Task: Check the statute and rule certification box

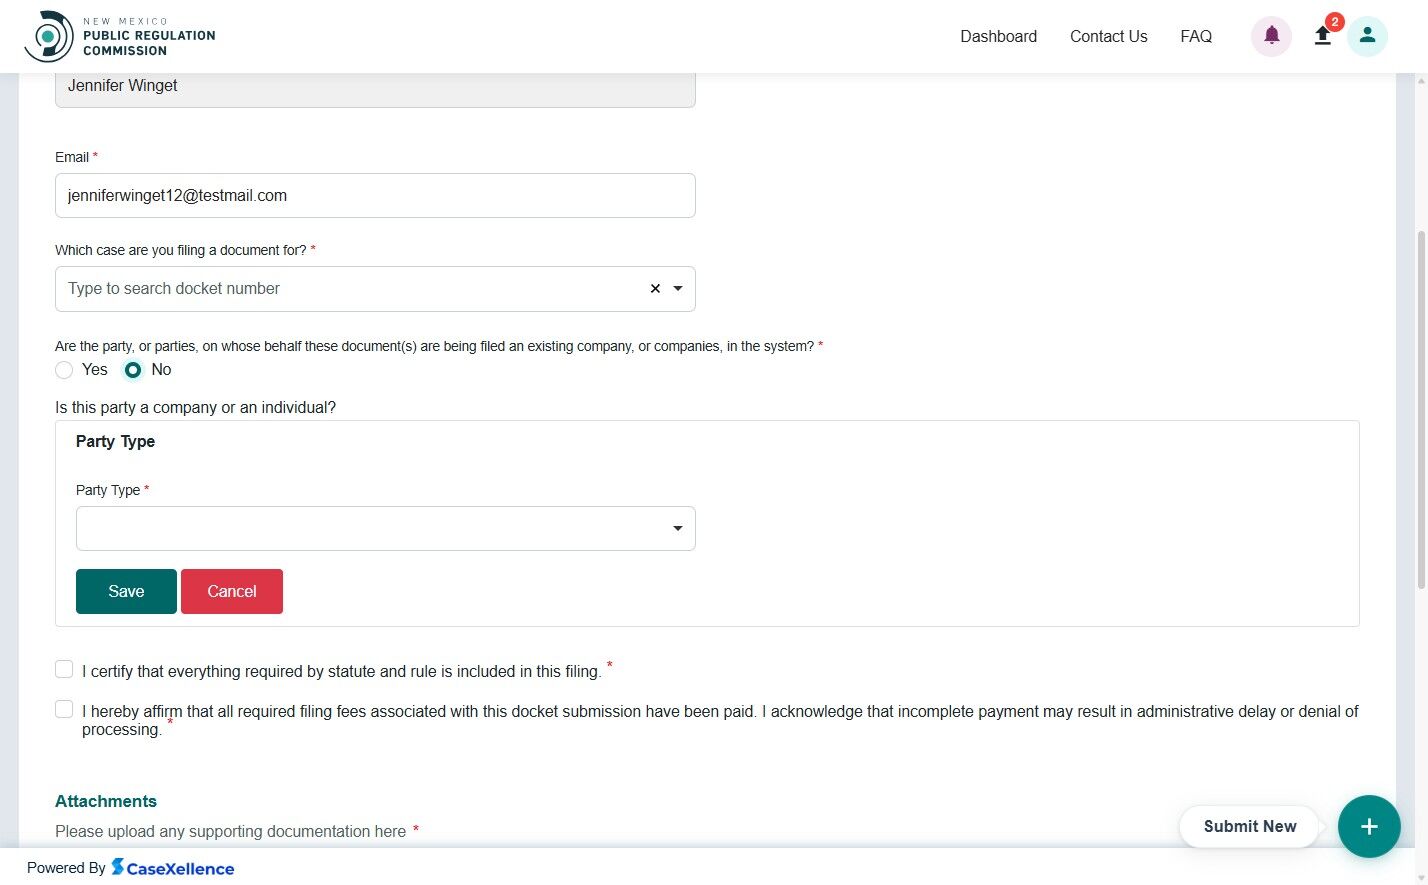Action: coord(64,669)
